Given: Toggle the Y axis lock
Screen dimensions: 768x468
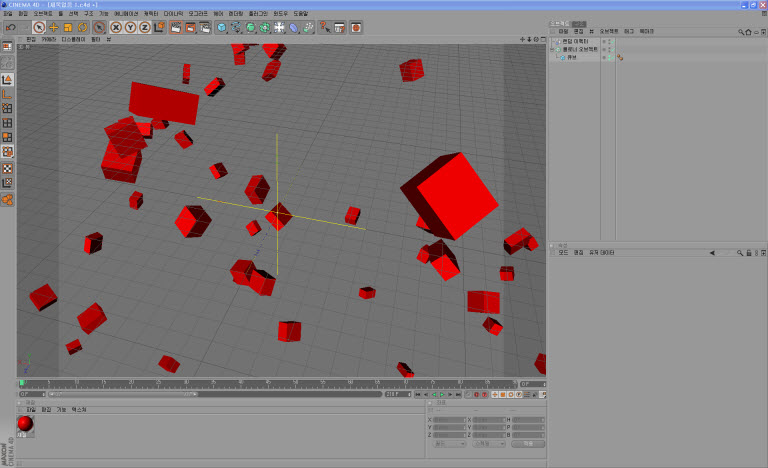Looking at the screenshot, I should coord(130,27).
